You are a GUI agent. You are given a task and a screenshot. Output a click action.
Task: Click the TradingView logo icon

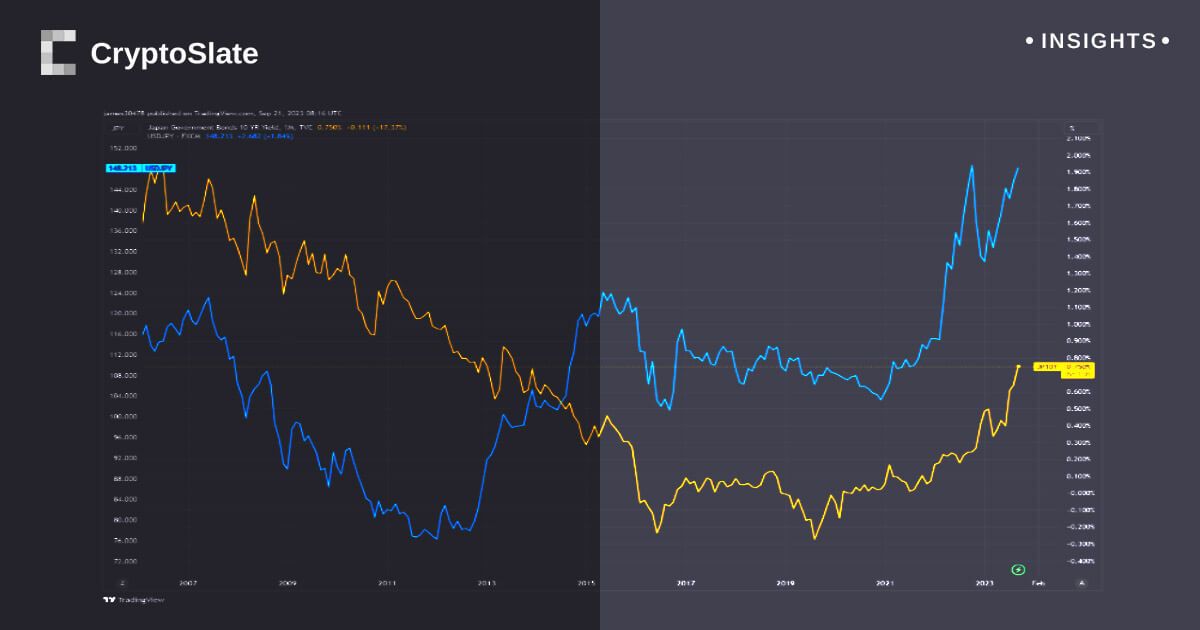(x=109, y=599)
